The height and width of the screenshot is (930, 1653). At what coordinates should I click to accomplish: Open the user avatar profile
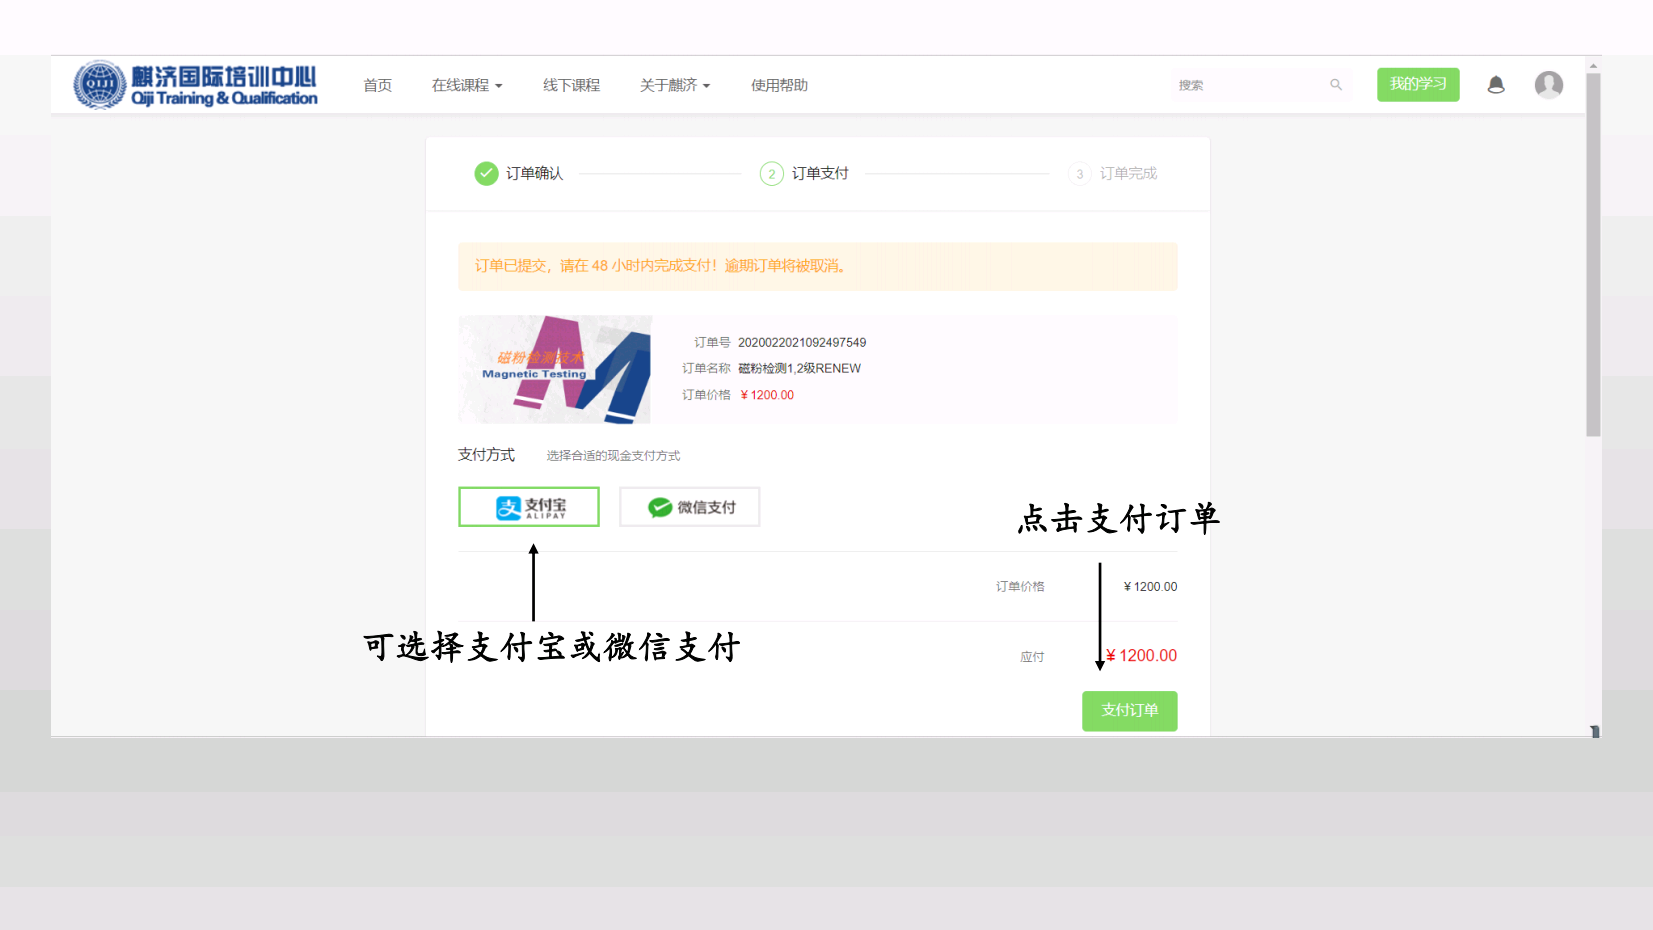click(1548, 85)
